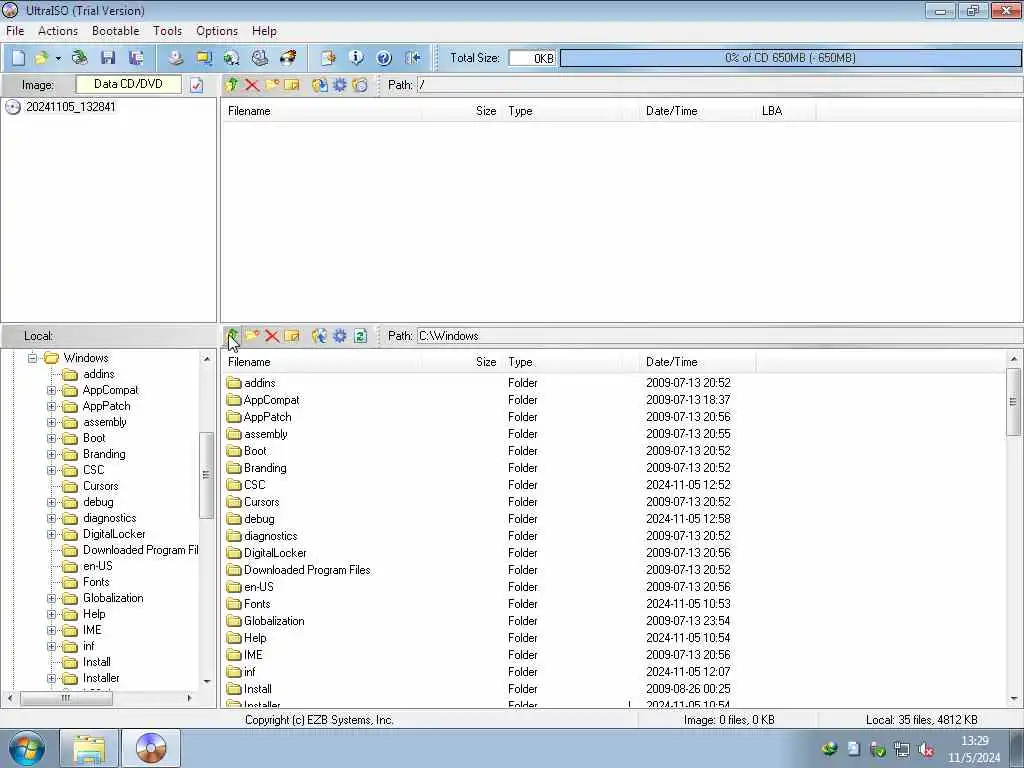Click the Data CD/DVD image type box

(129, 84)
